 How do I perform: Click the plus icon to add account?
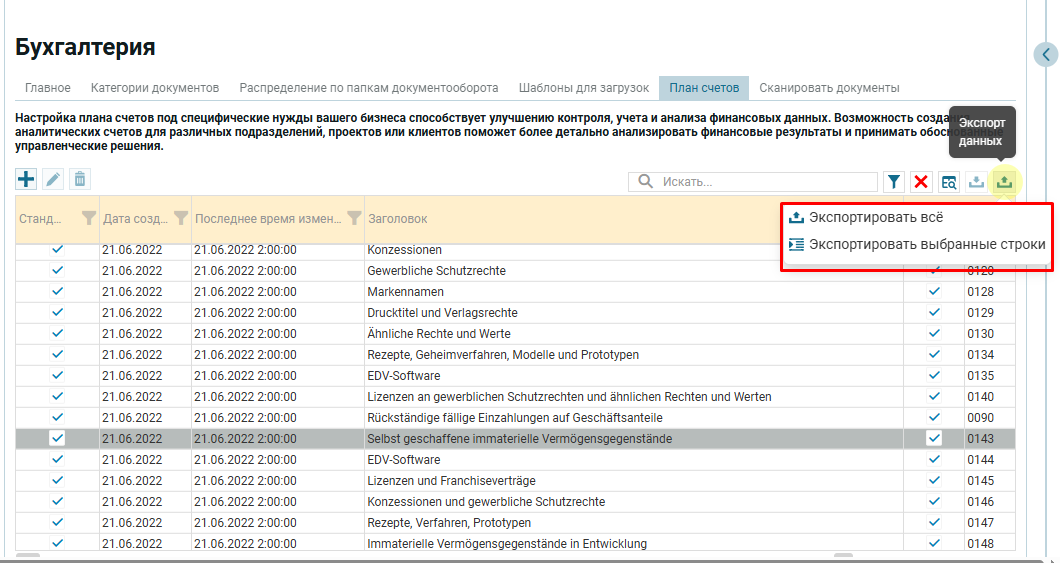[26, 179]
